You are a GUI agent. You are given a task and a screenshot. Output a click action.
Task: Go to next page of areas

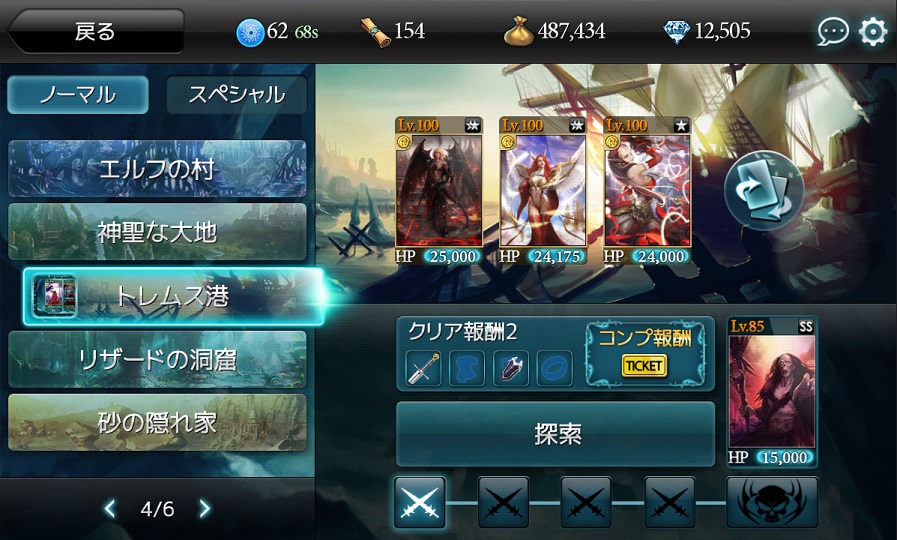click(x=205, y=508)
